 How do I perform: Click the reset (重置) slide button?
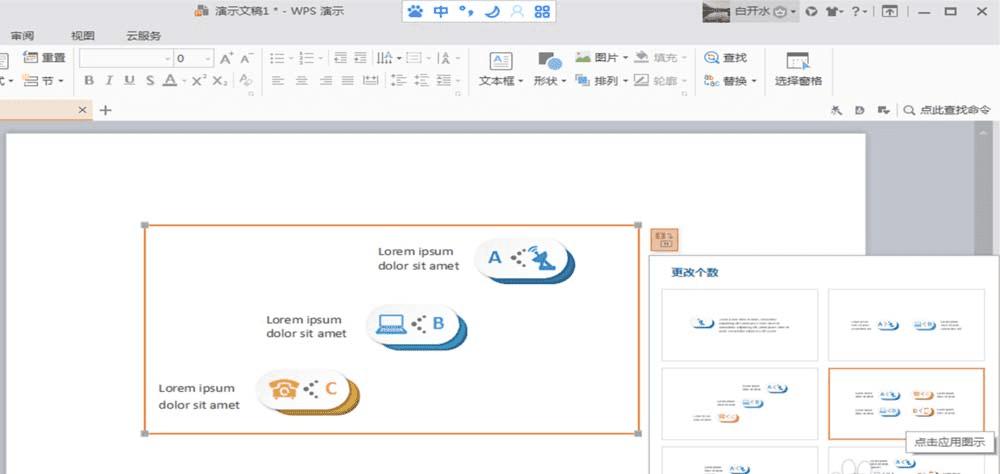click(x=44, y=58)
